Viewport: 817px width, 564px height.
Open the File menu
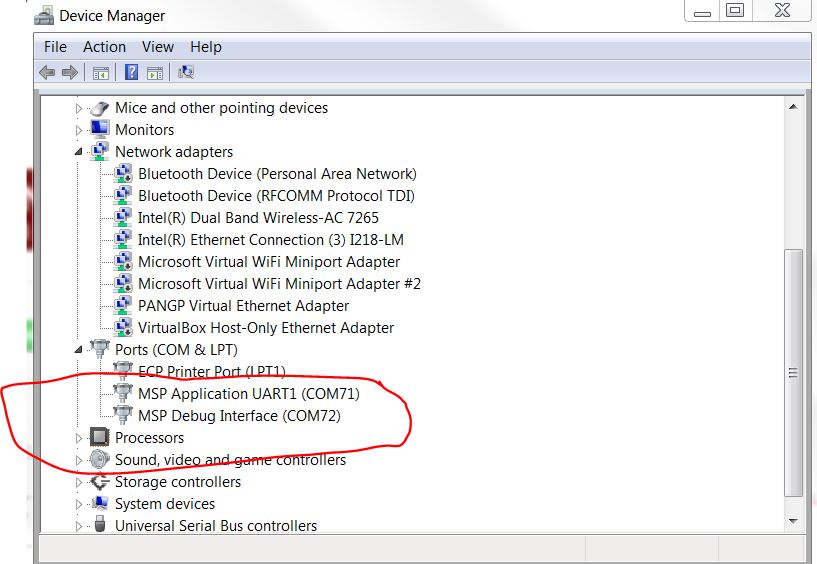[x=56, y=47]
